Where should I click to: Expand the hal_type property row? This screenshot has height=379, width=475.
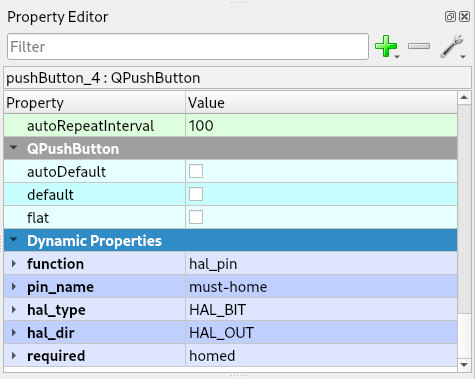click(x=14, y=310)
